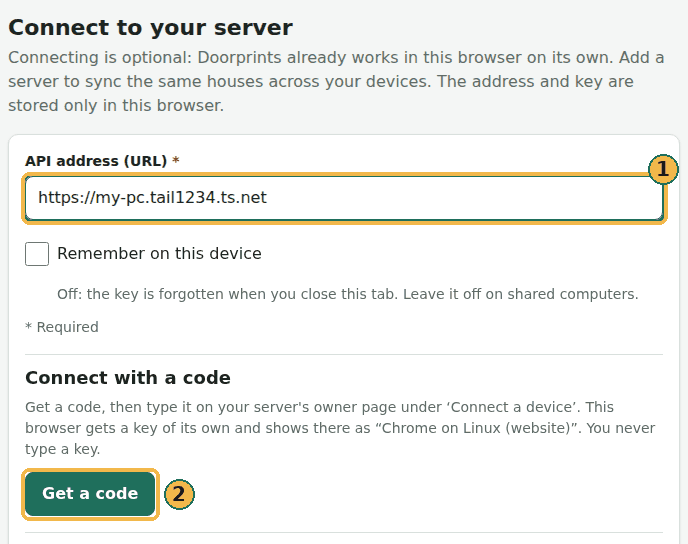Click the Get a code button
This screenshot has width=688, height=544.
tap(90, 494)
